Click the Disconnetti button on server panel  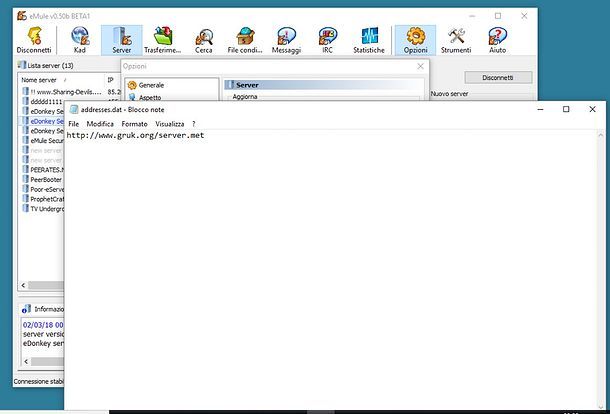click(498, 77)
